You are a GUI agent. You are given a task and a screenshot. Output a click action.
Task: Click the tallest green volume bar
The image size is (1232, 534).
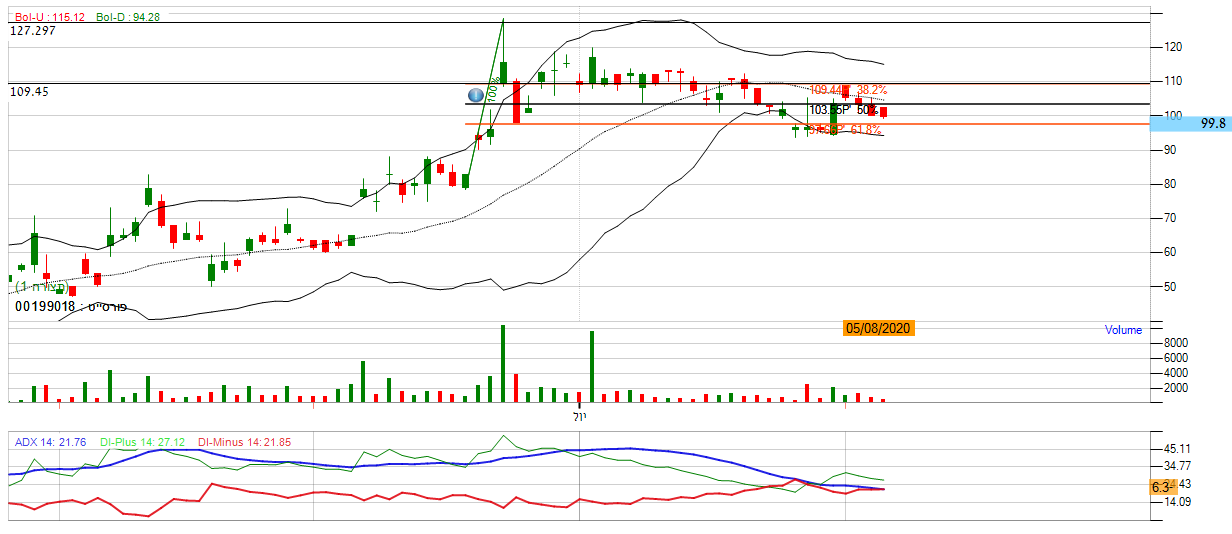[x=502, y=363]
